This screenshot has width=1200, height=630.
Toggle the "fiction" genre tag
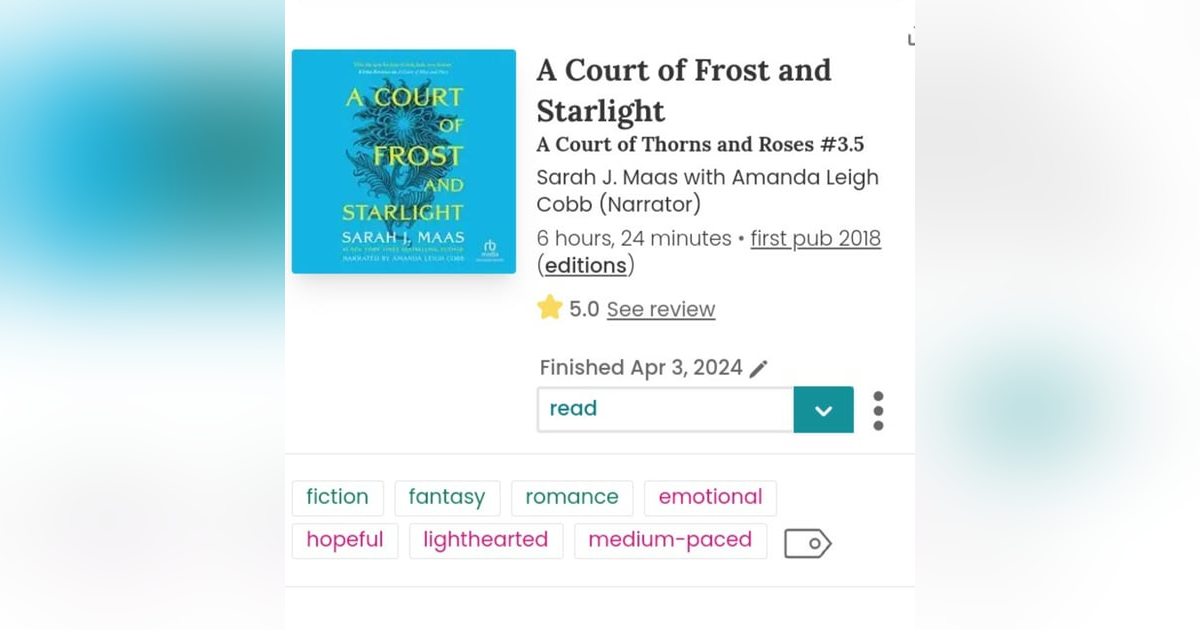coord(337,497)
